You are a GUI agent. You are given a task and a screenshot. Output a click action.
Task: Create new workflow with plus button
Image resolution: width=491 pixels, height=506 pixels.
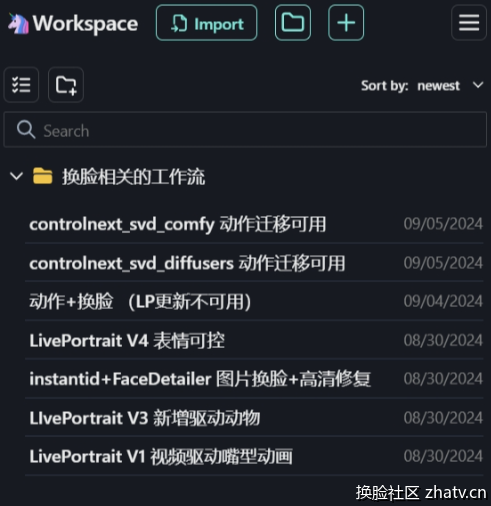click(346, 23)
